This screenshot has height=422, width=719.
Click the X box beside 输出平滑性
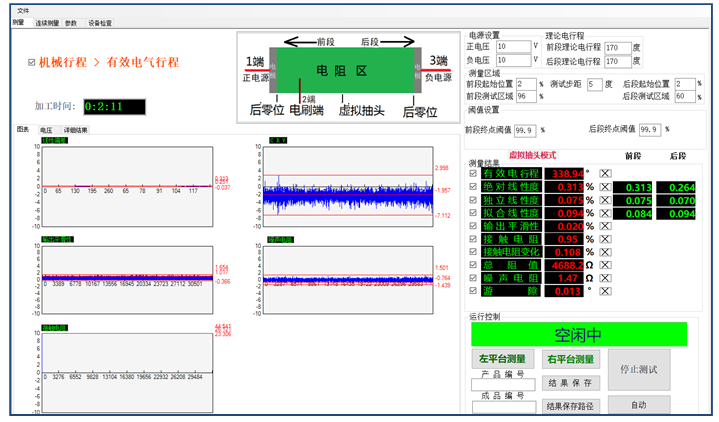pos(605,226)
